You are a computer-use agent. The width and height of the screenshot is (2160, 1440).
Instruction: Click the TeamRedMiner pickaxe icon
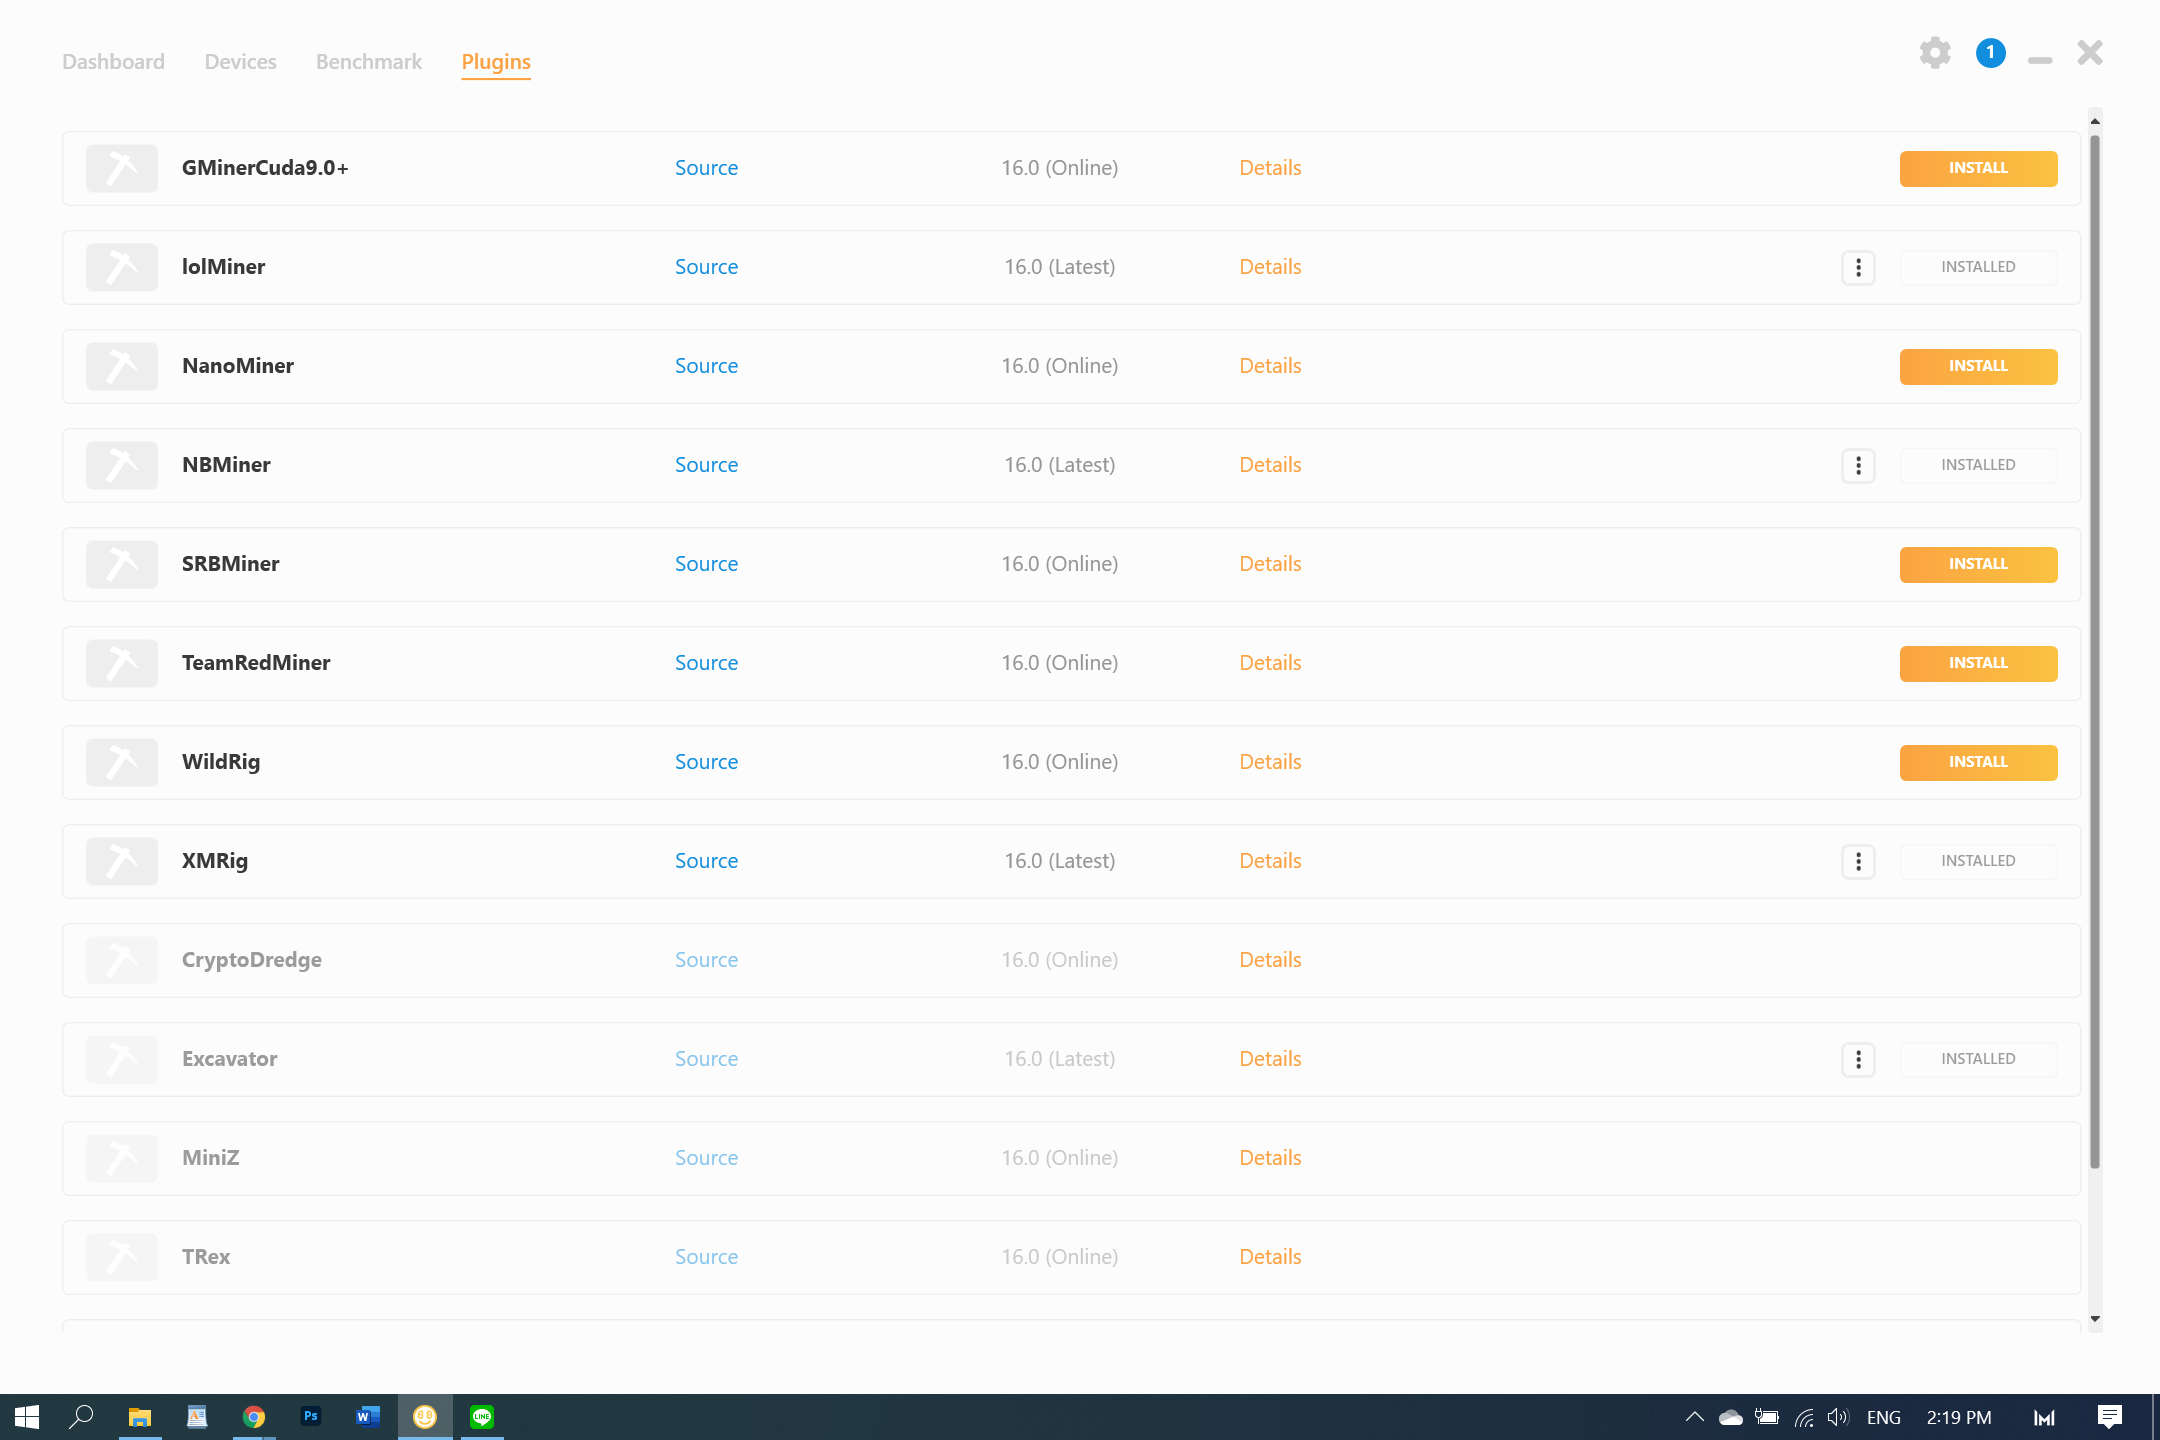point(122,663)
